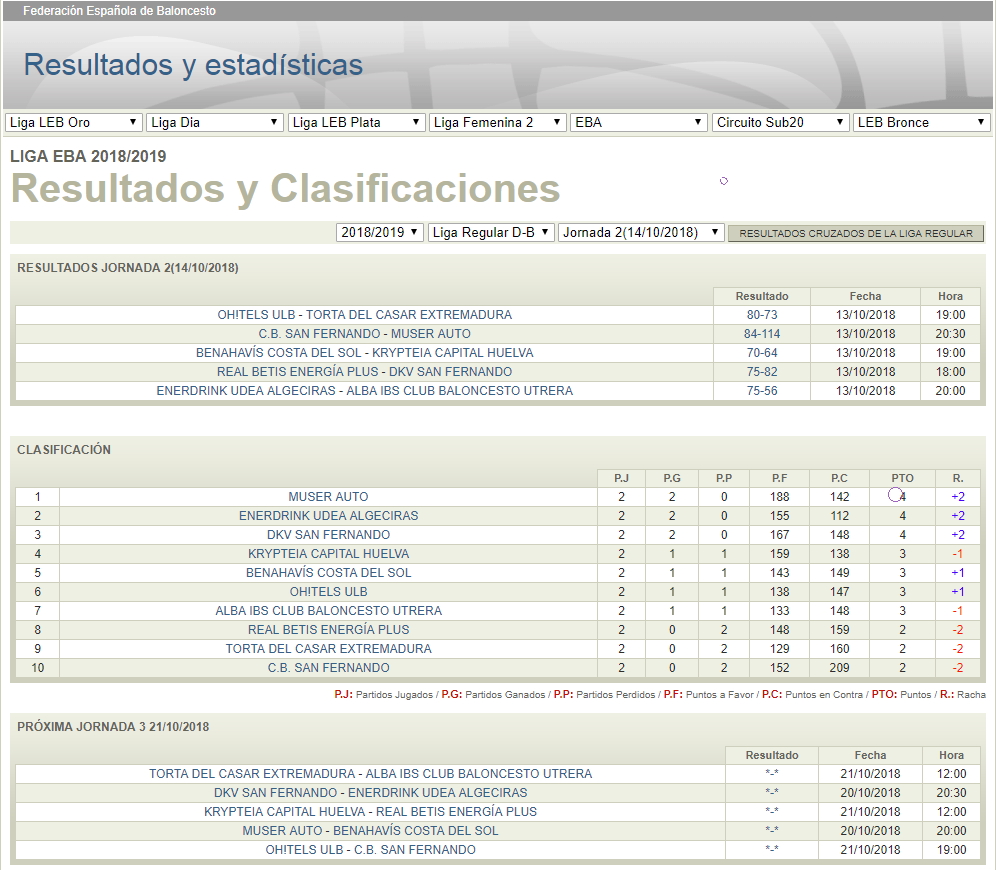This screenshot has width=996, height=870.
Task: Click Resultados Cruzados de la Liga Regular button
Action: (x=856, y=233)
